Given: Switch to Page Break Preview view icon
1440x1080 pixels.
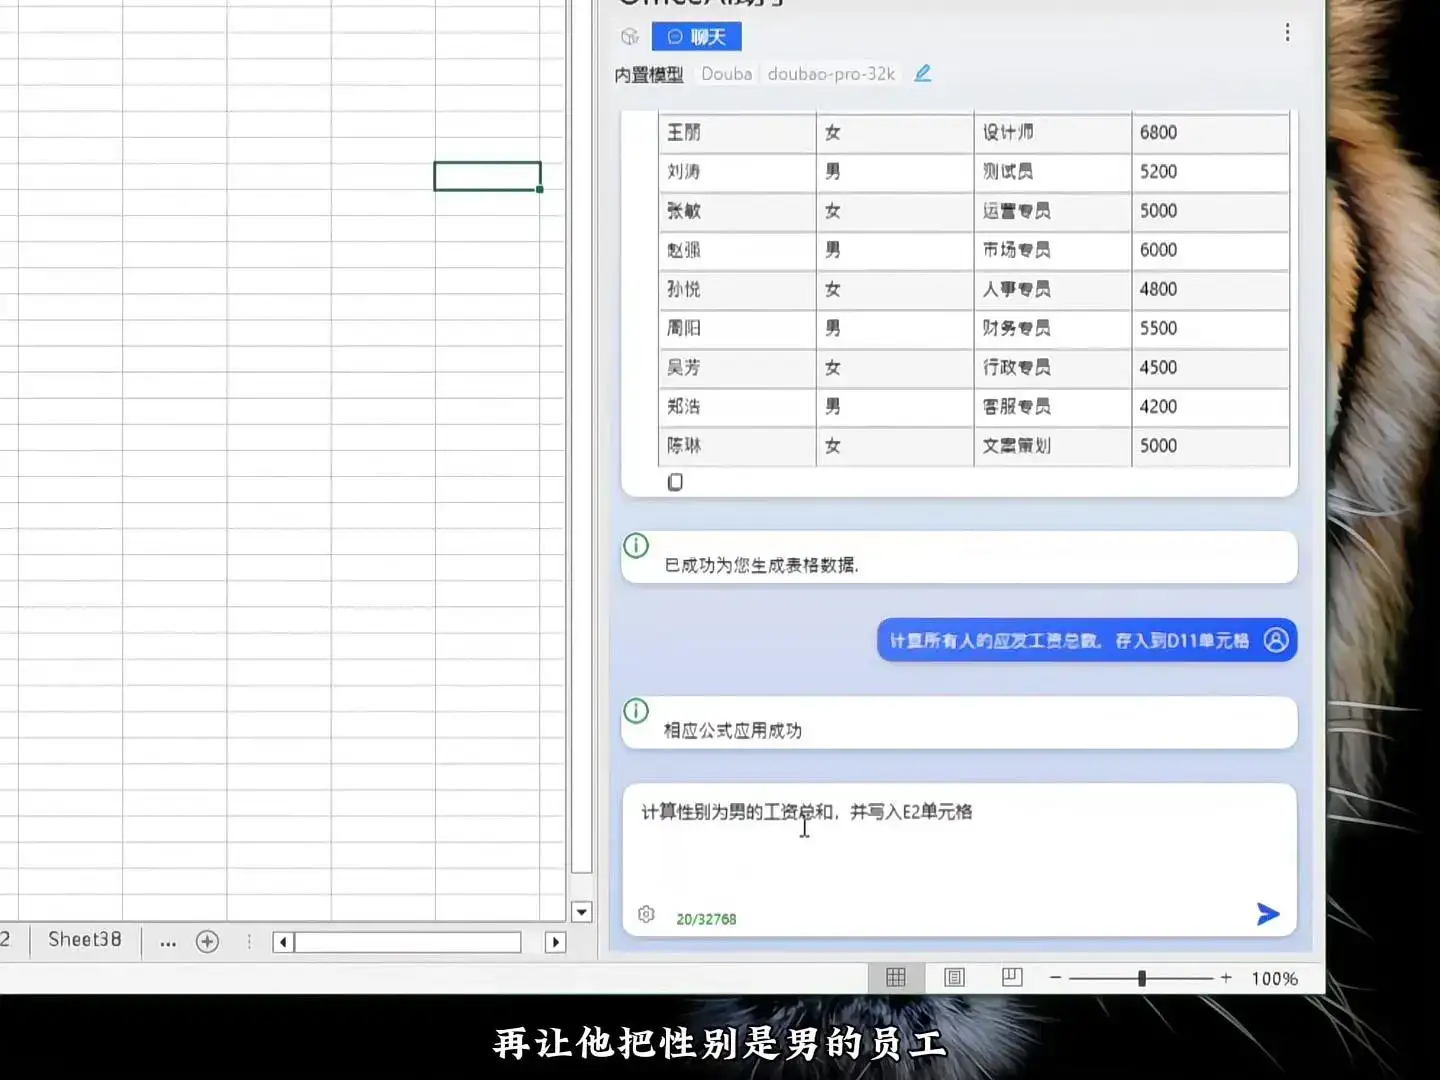Looking at the screenshot, I should click(1012, 978).
